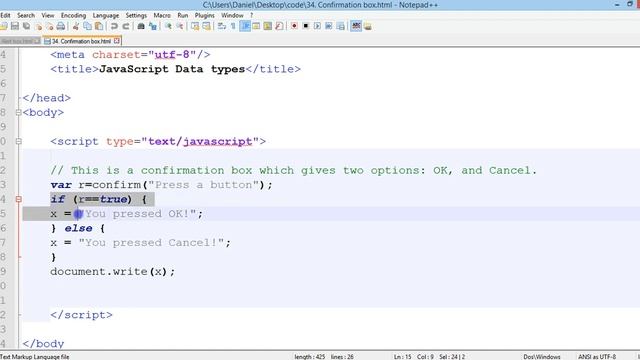Click the '"You pressed Cancel!"' string

click(151, 243)
